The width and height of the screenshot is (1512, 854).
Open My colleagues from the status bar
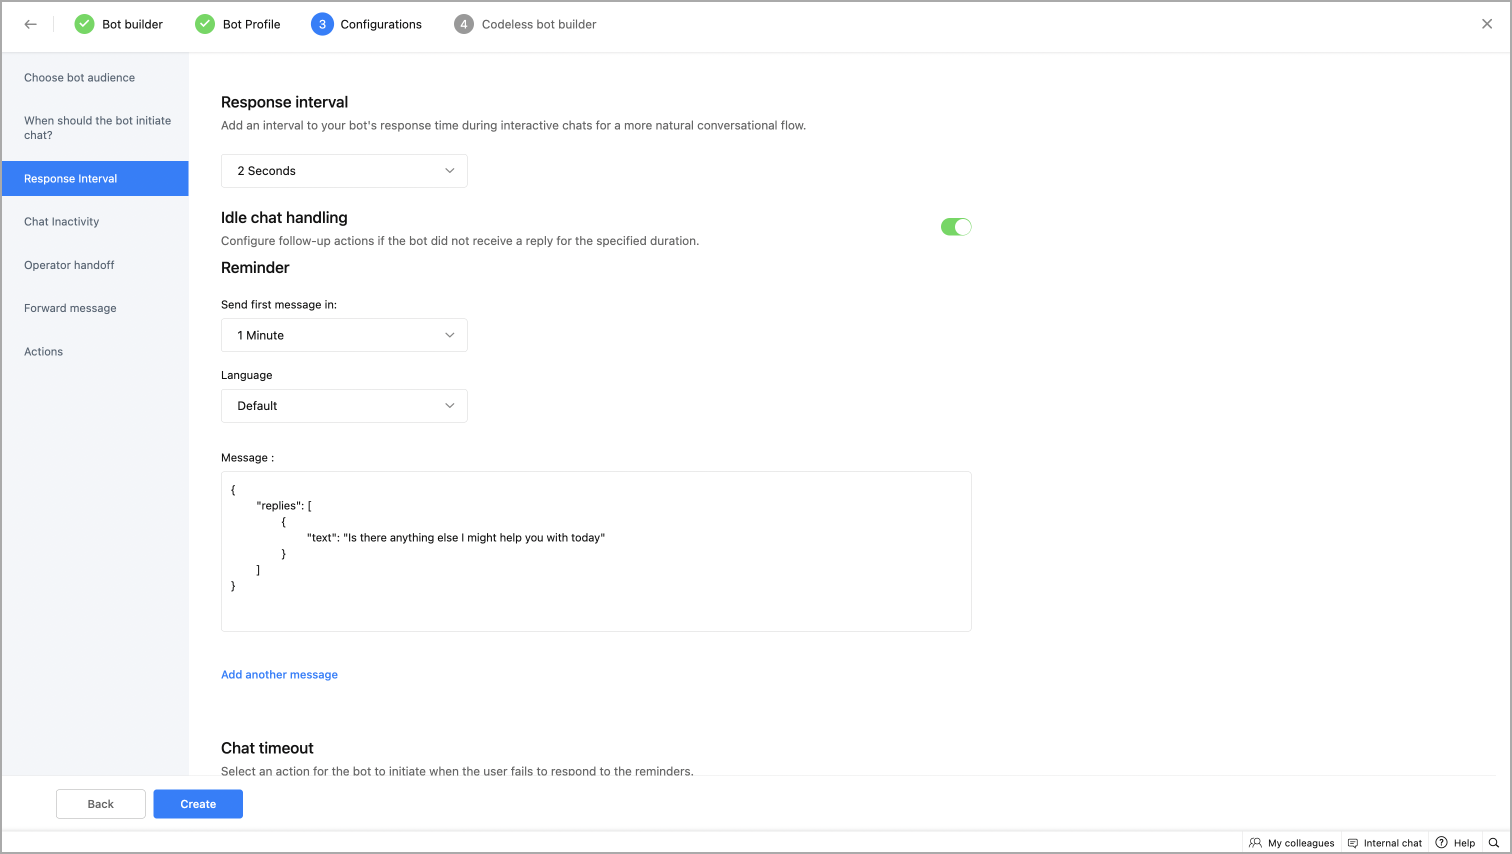1291,843
